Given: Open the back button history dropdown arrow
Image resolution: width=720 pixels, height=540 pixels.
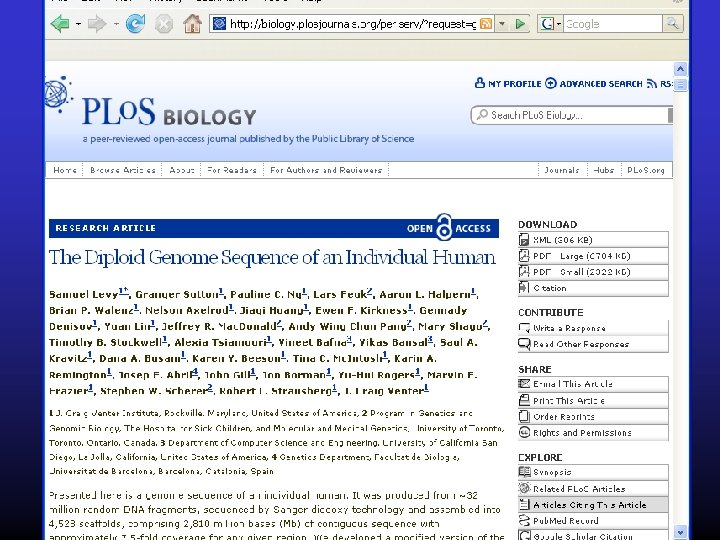Looking at the screenshot, I should coord(79,24).
